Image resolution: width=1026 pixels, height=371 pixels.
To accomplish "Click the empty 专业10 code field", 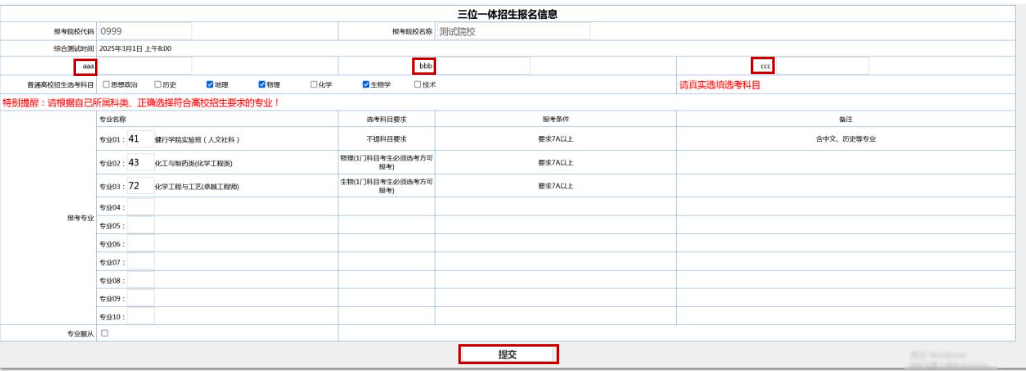I will pos(141,317).
